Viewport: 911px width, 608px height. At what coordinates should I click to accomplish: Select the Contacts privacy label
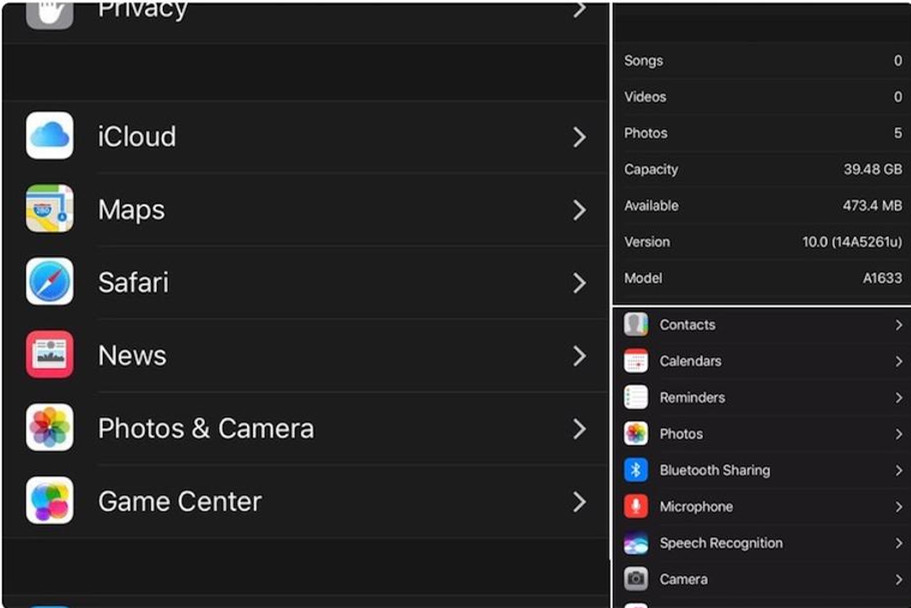(x=687, y=325)
